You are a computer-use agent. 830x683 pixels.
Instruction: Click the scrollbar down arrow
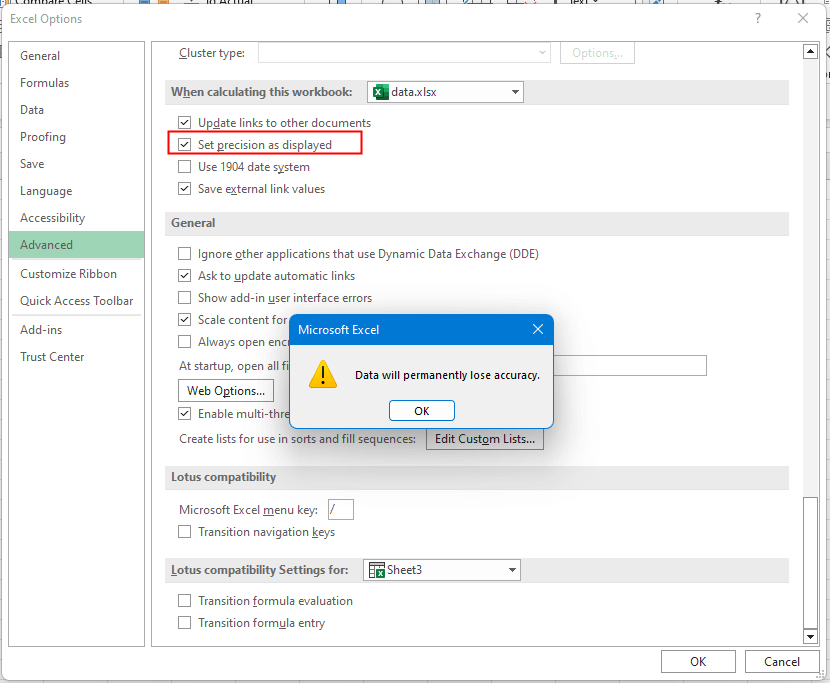tap(811, 636)
